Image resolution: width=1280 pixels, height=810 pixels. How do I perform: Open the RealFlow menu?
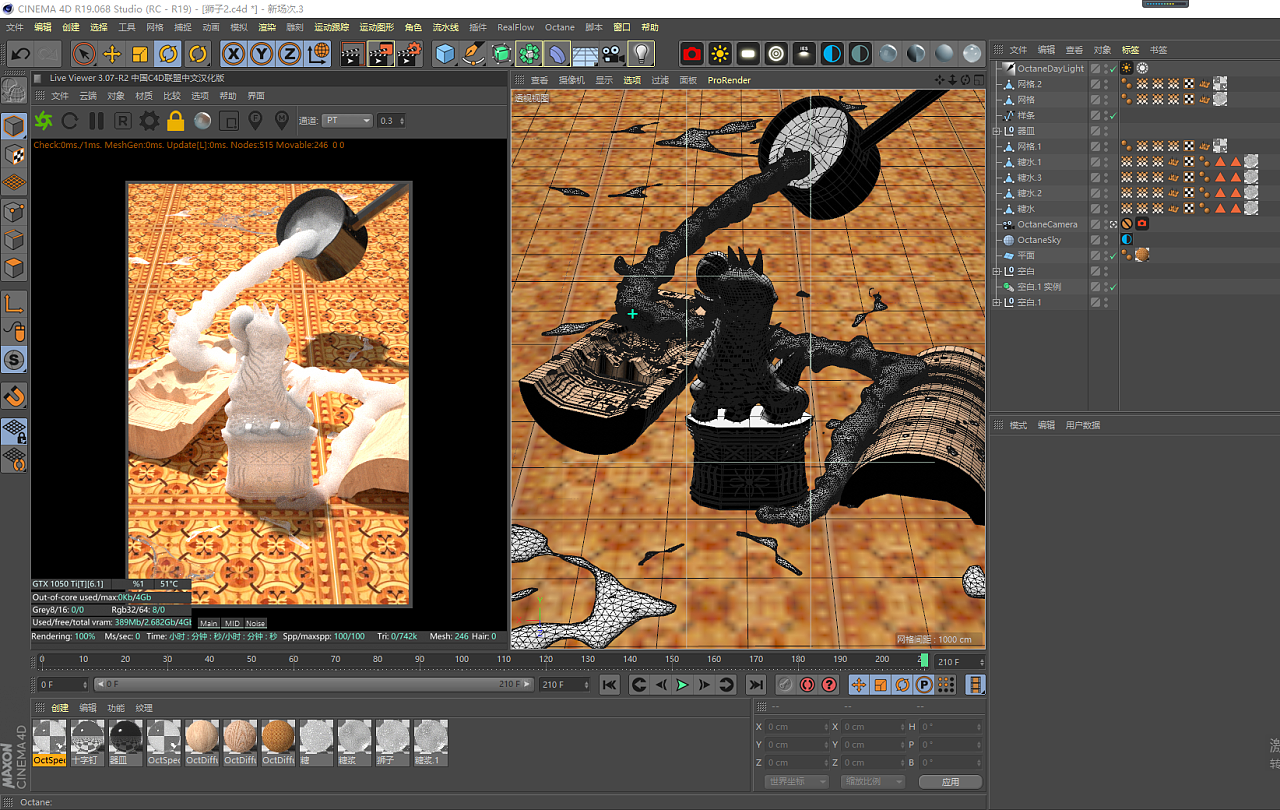[x=516, y=27]
